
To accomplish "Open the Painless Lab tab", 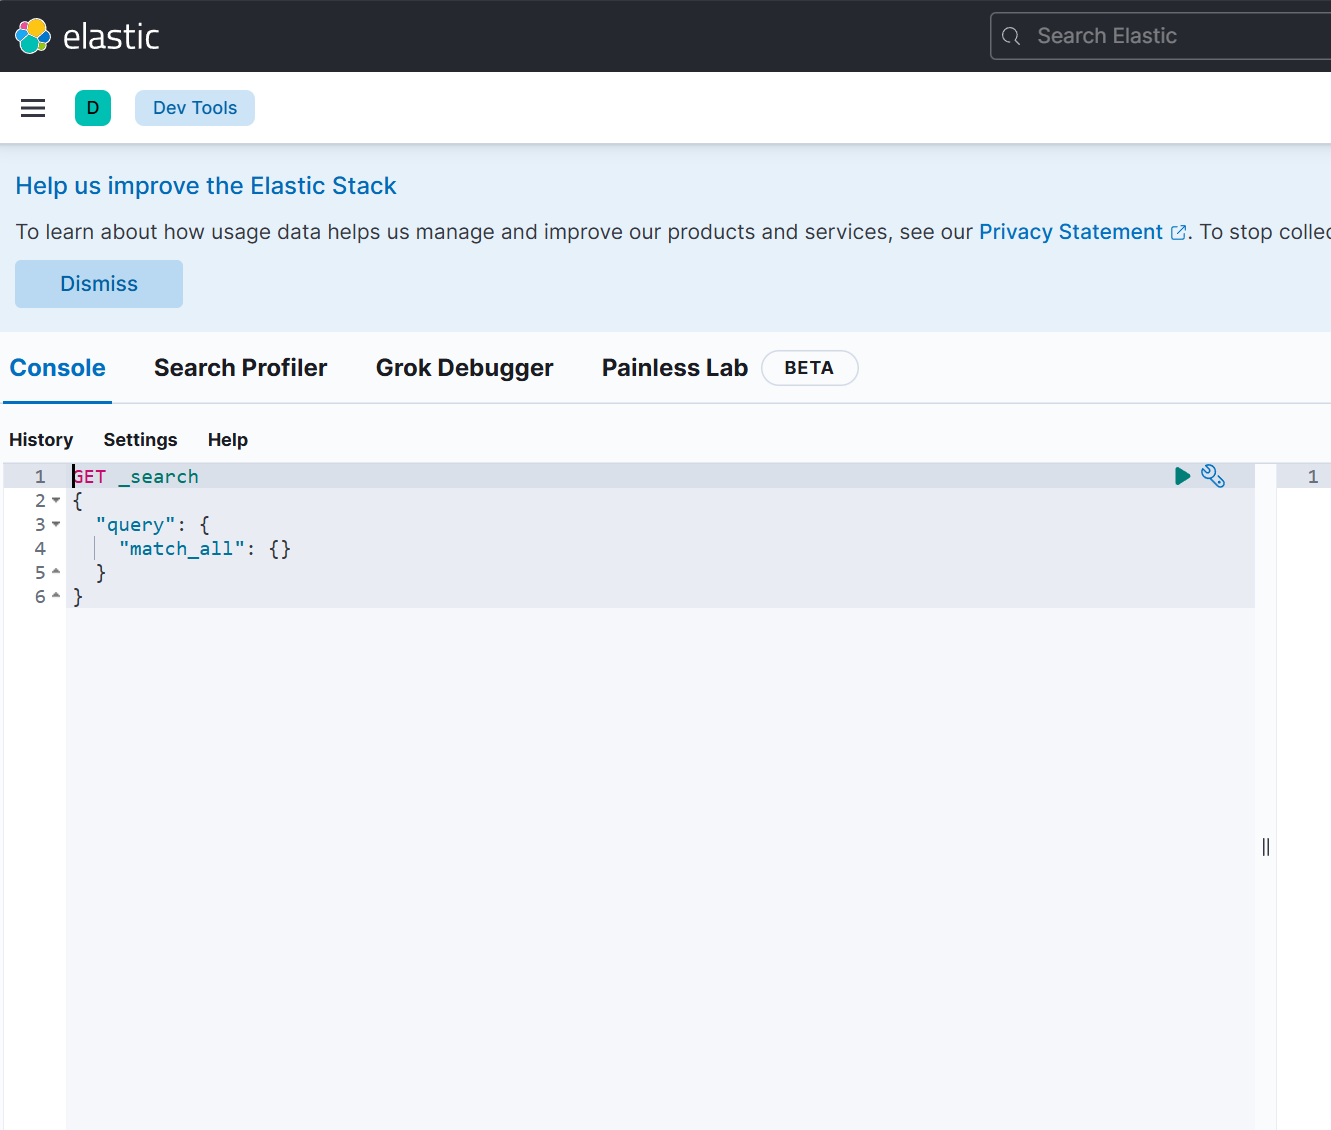I will click(675, 368).
